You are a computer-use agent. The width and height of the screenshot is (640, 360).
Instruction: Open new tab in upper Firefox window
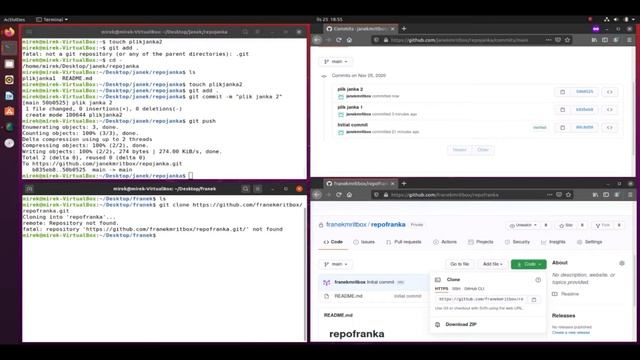(404, 29)
